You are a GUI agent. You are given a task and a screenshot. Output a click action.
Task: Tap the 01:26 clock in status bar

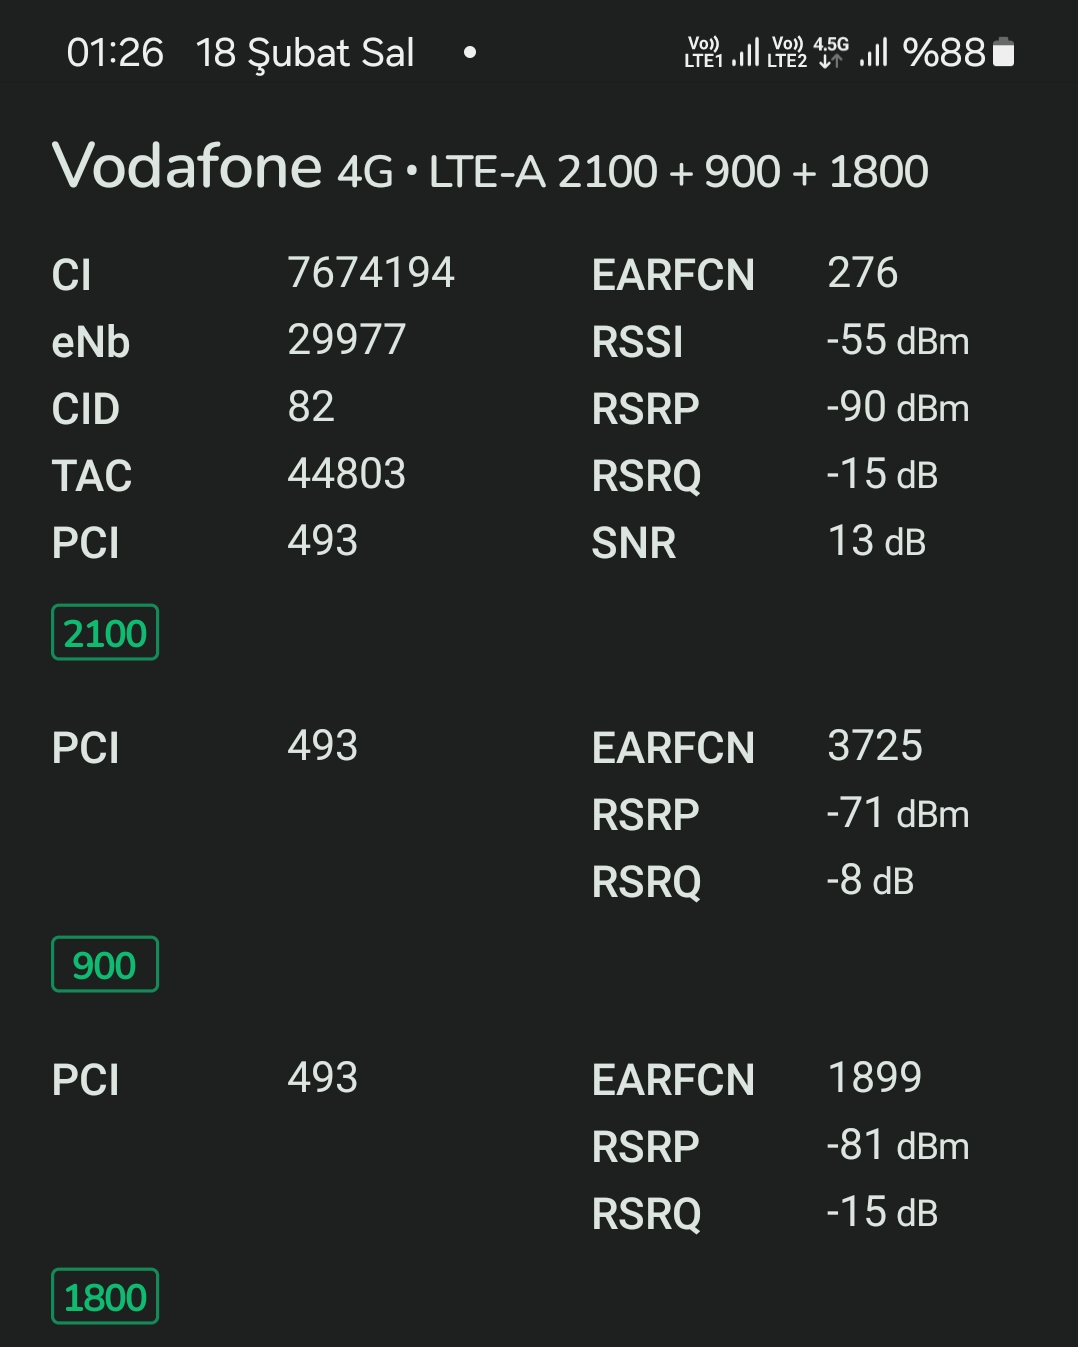tap(115, 52)
